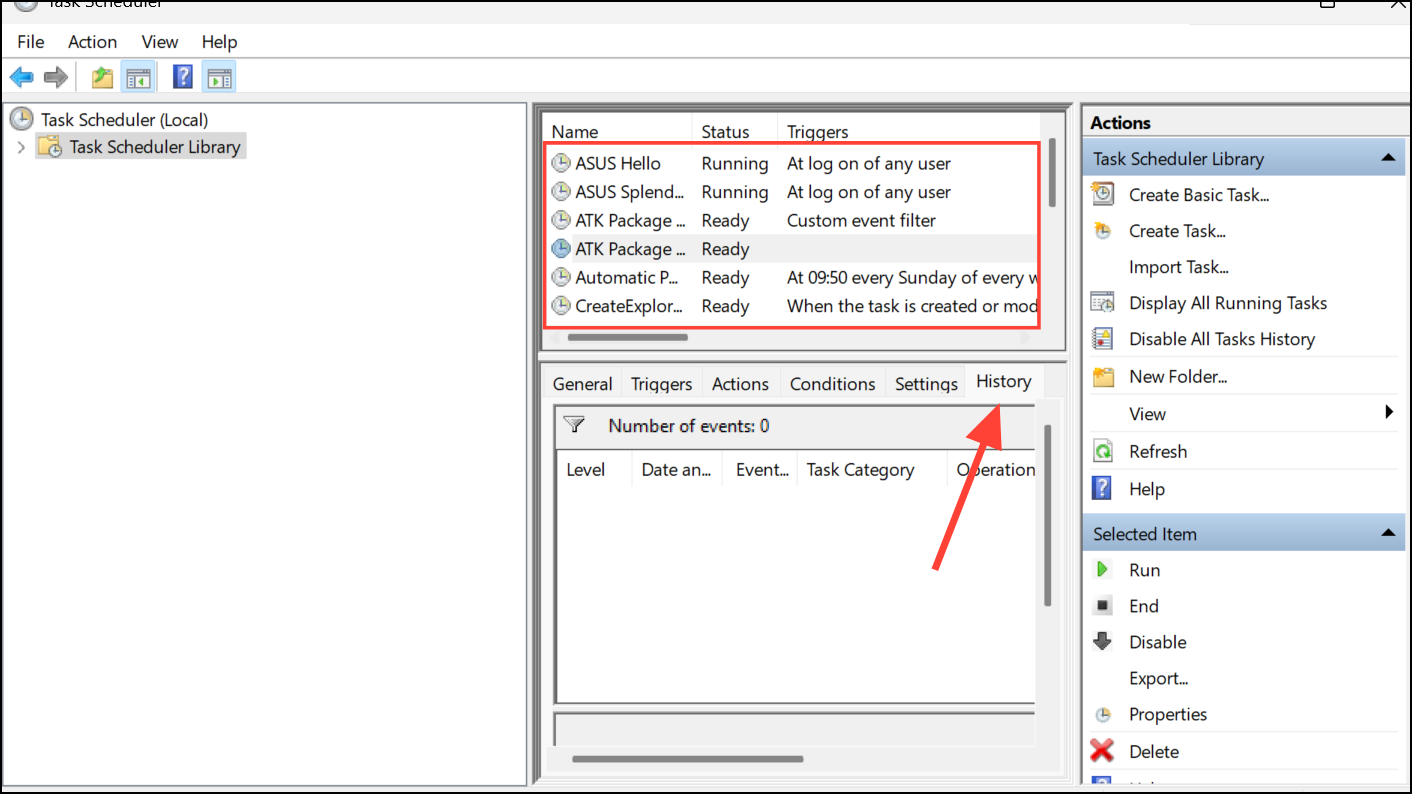Open the View submenu arrow
Viewport: 1412px width, 794px height.
coord(1389,412)
